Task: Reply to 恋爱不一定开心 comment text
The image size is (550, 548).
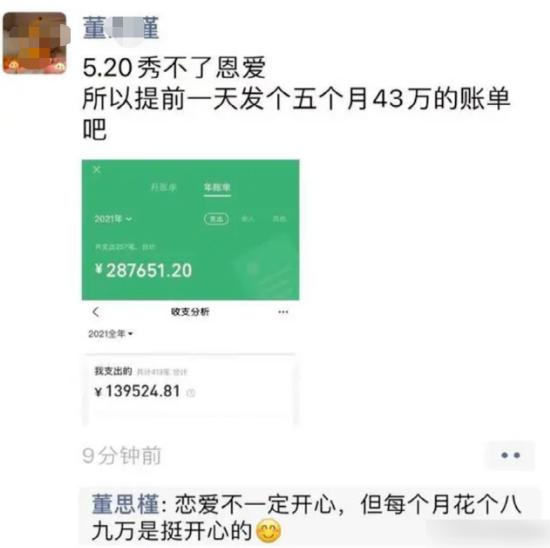Action: click(x=306, y=517)
